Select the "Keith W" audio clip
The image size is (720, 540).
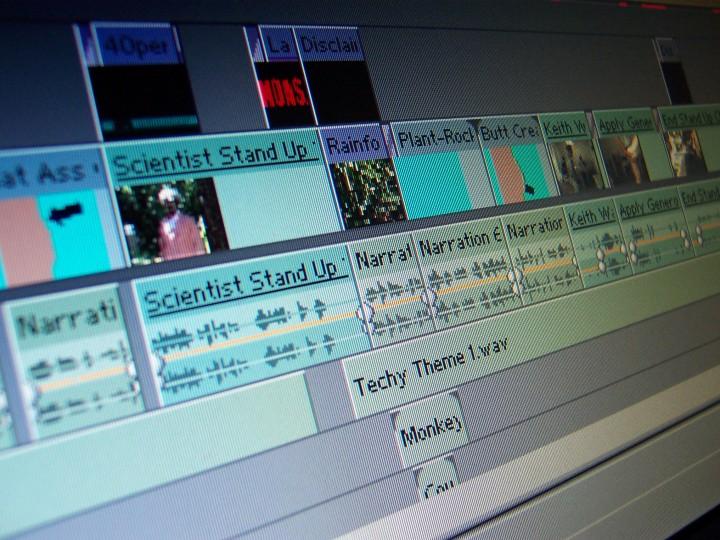[x=597, y=241]
